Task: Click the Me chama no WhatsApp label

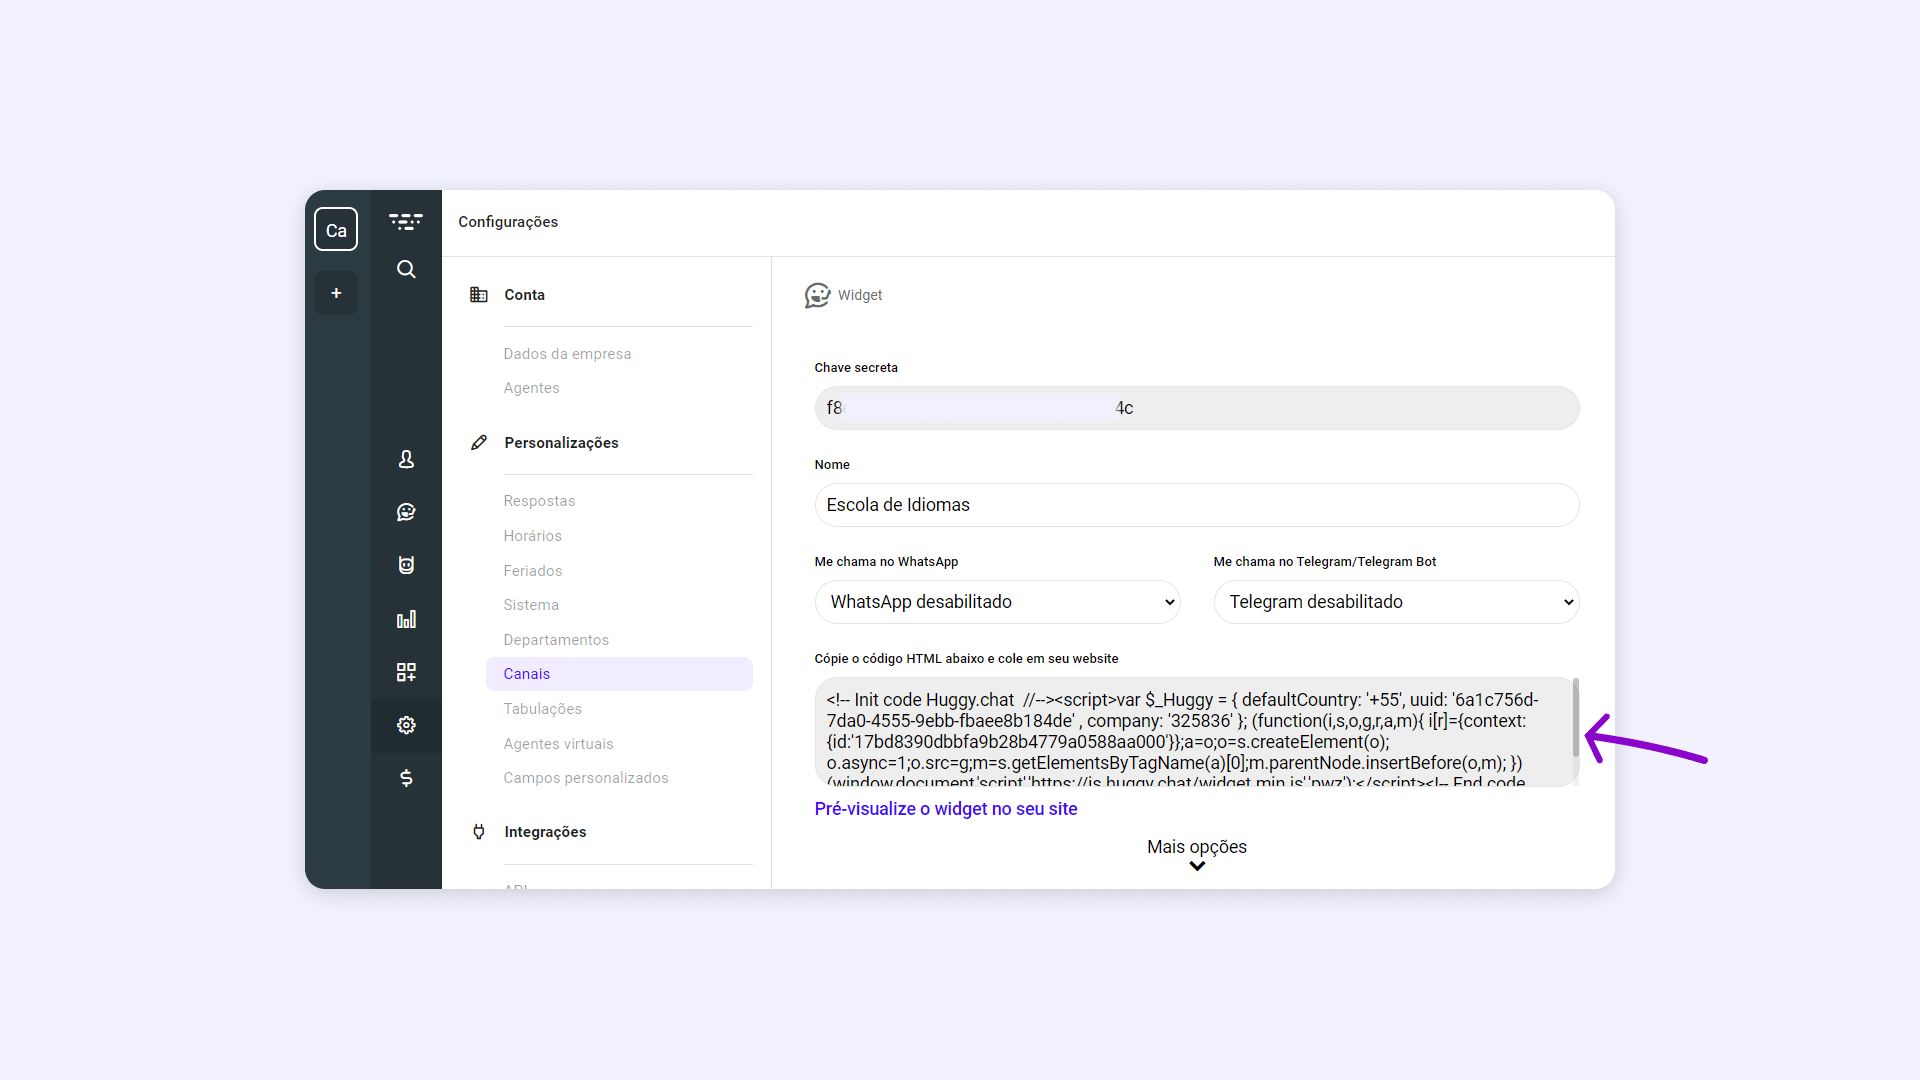Action: click(x=886, y=562)
